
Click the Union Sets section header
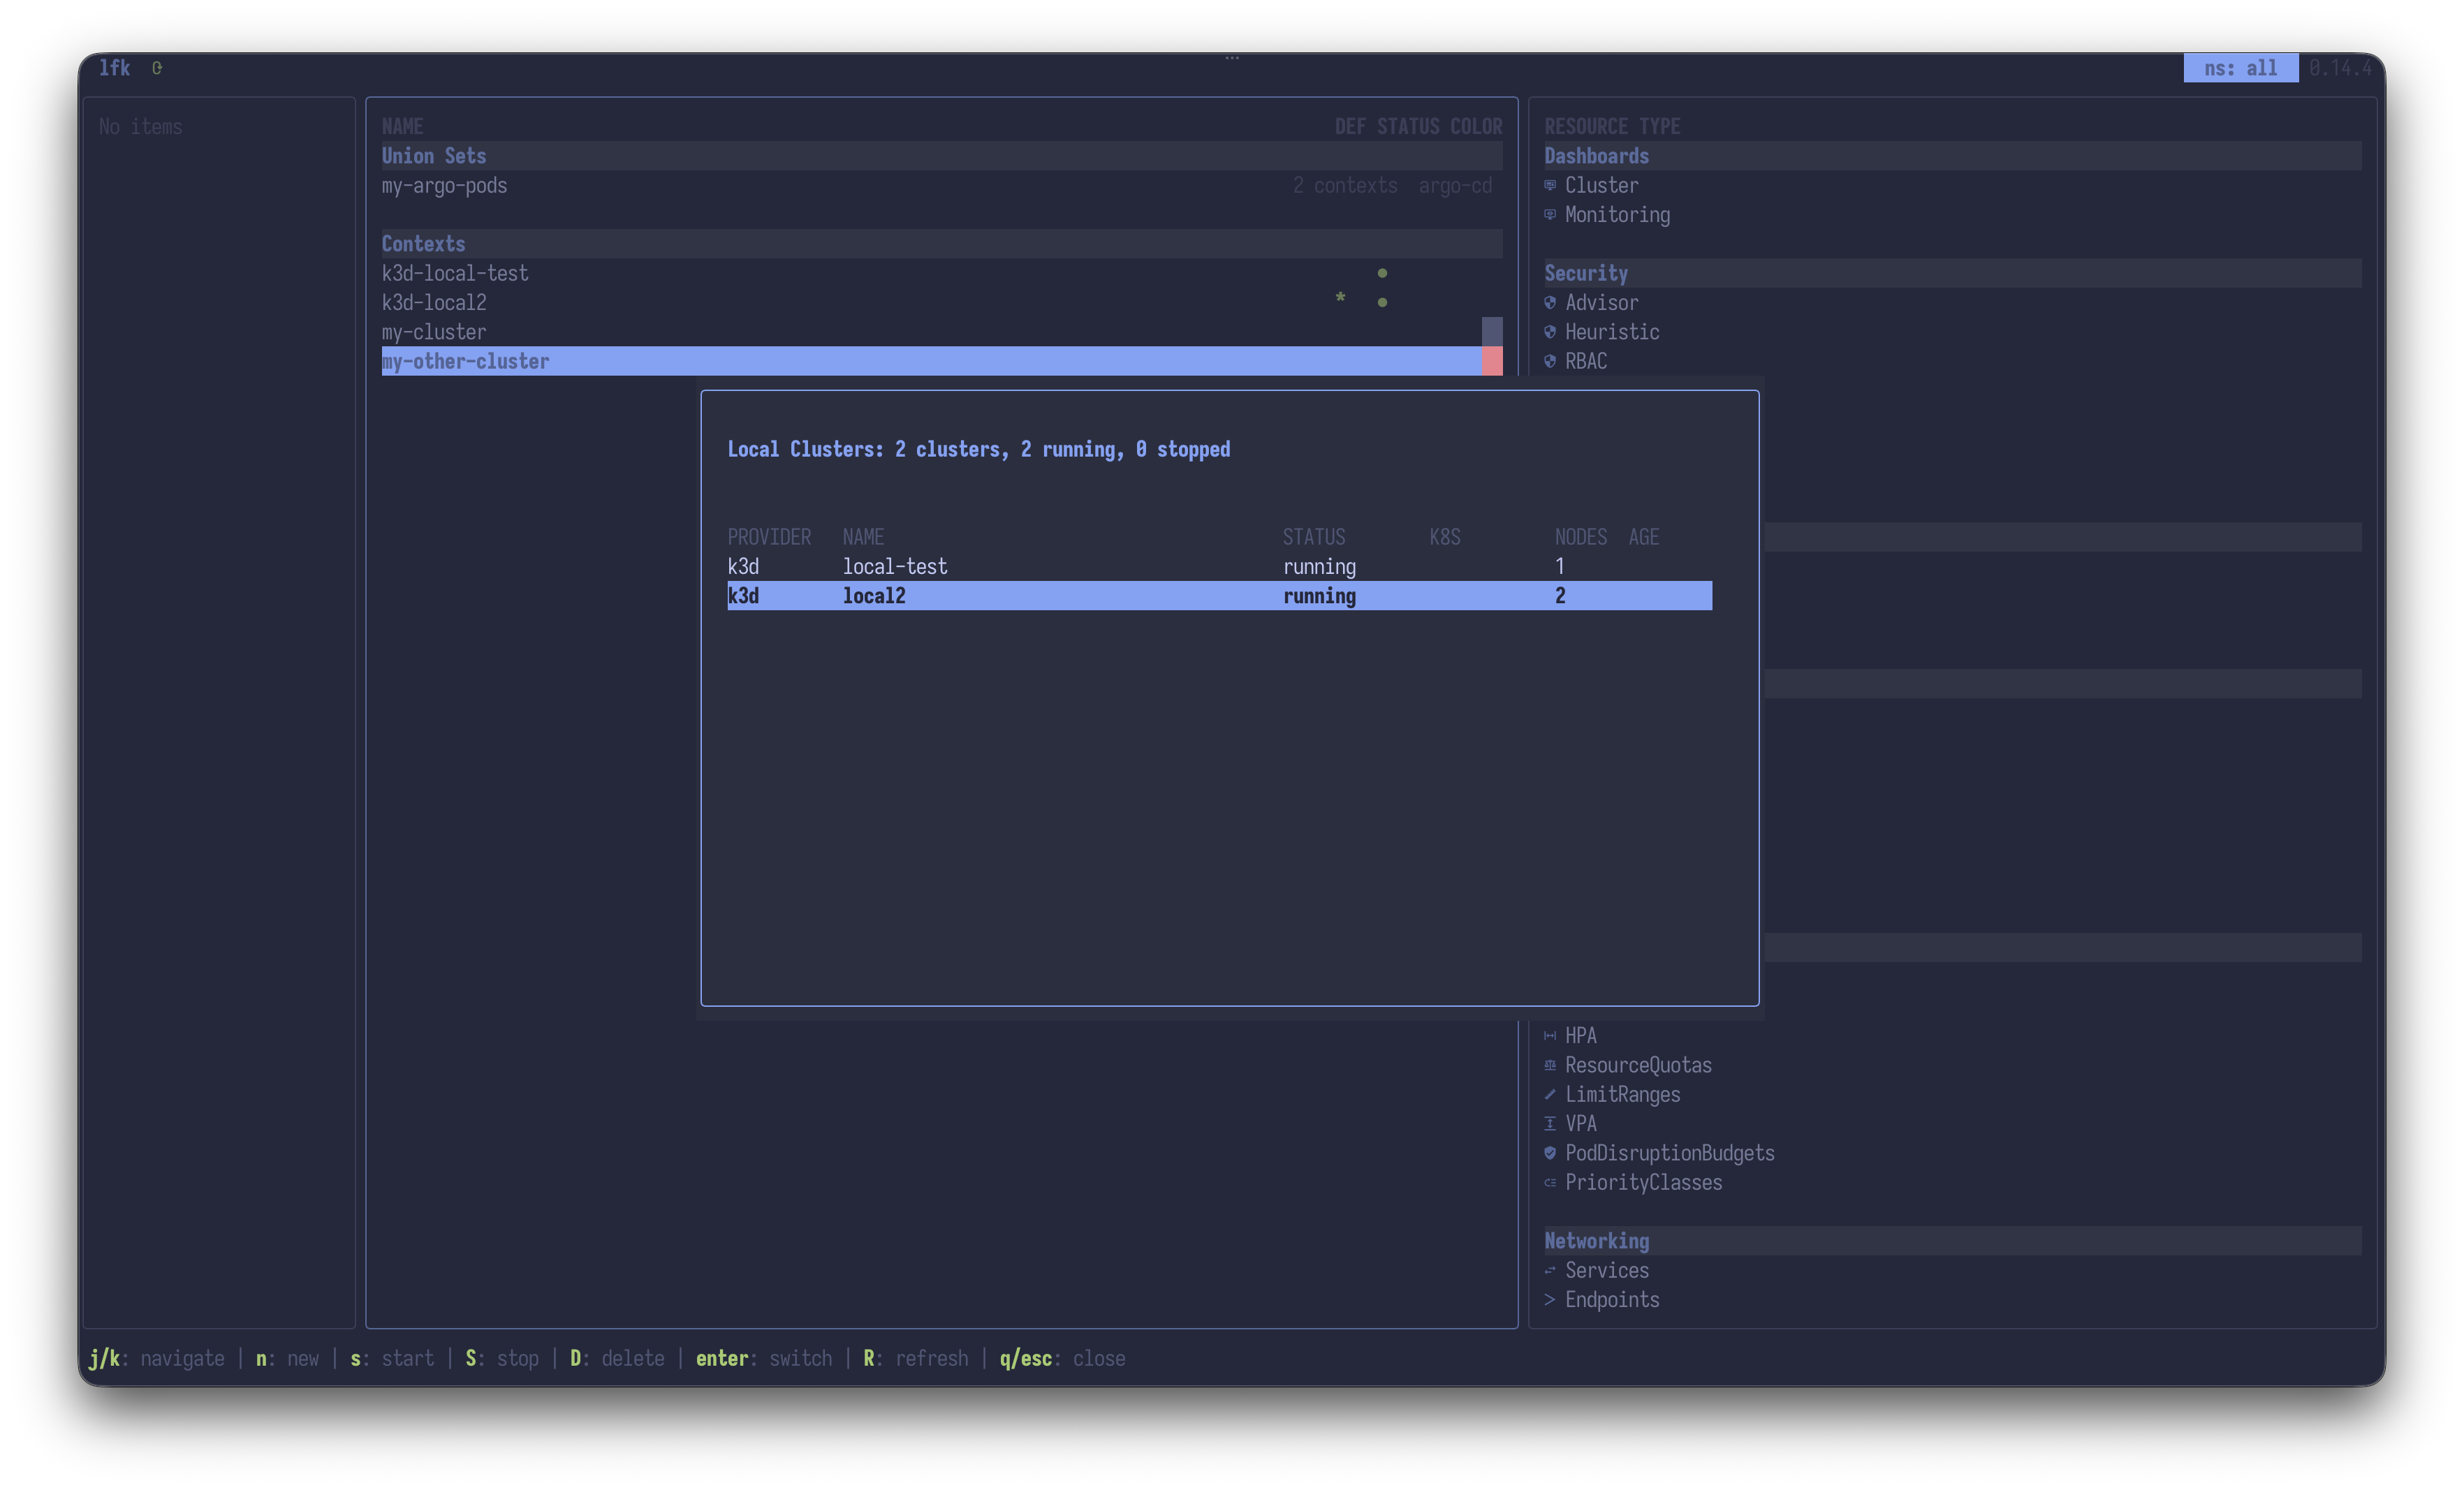[x=941, y=156]
